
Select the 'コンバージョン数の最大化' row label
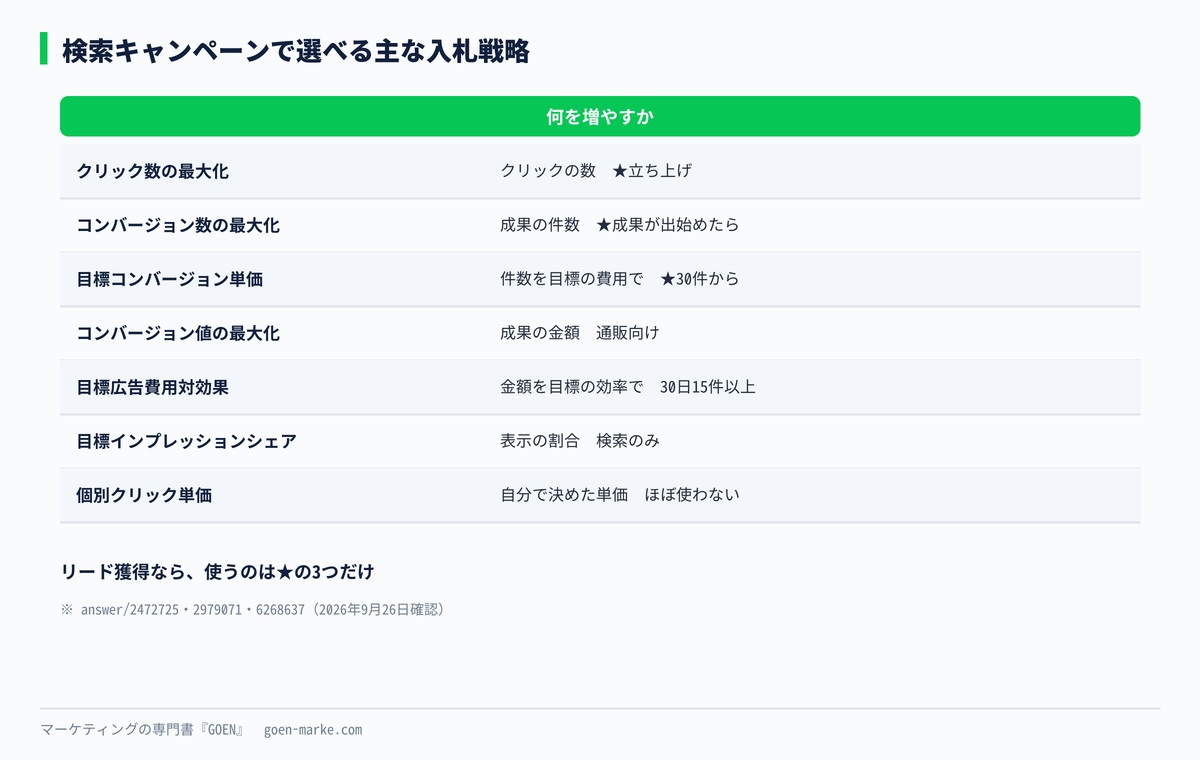(178, 225)
